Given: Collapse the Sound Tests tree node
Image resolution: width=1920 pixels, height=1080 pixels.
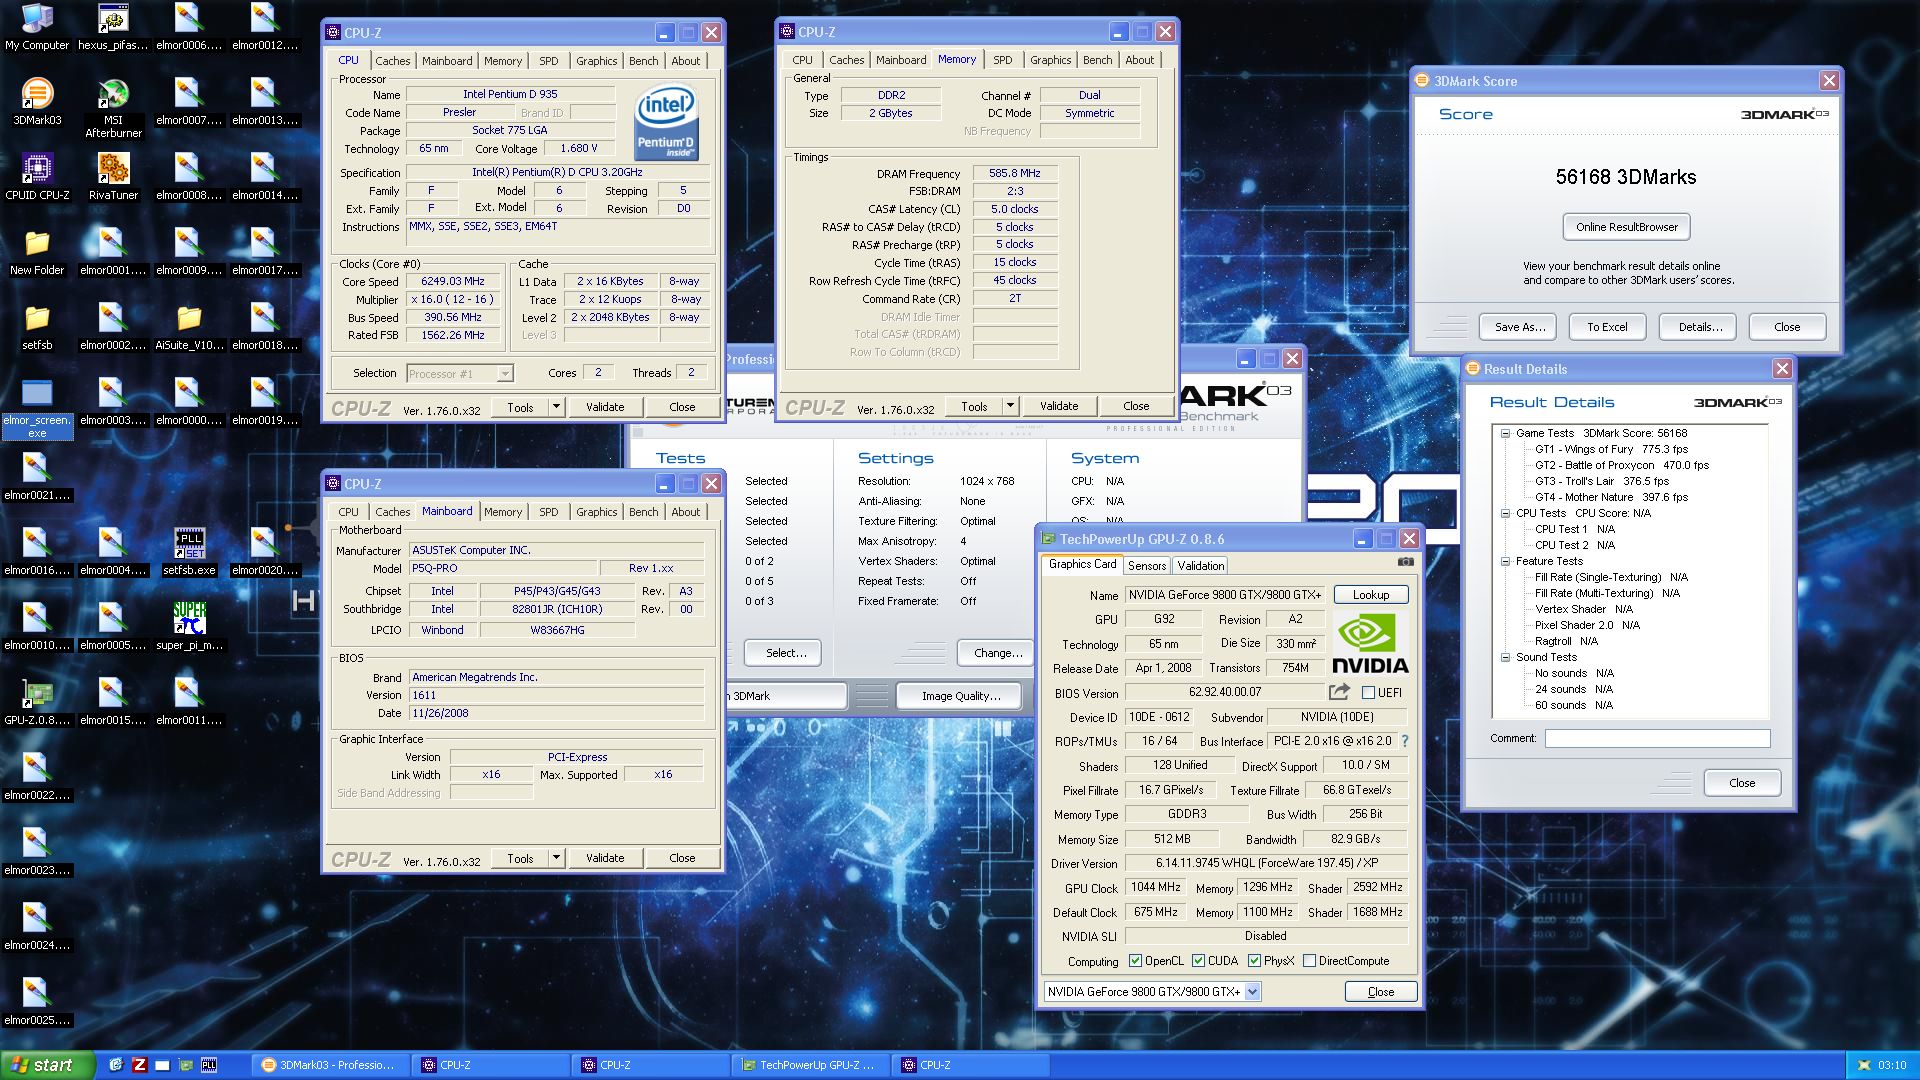Looking at the screenshot, I should point(1505,657).
